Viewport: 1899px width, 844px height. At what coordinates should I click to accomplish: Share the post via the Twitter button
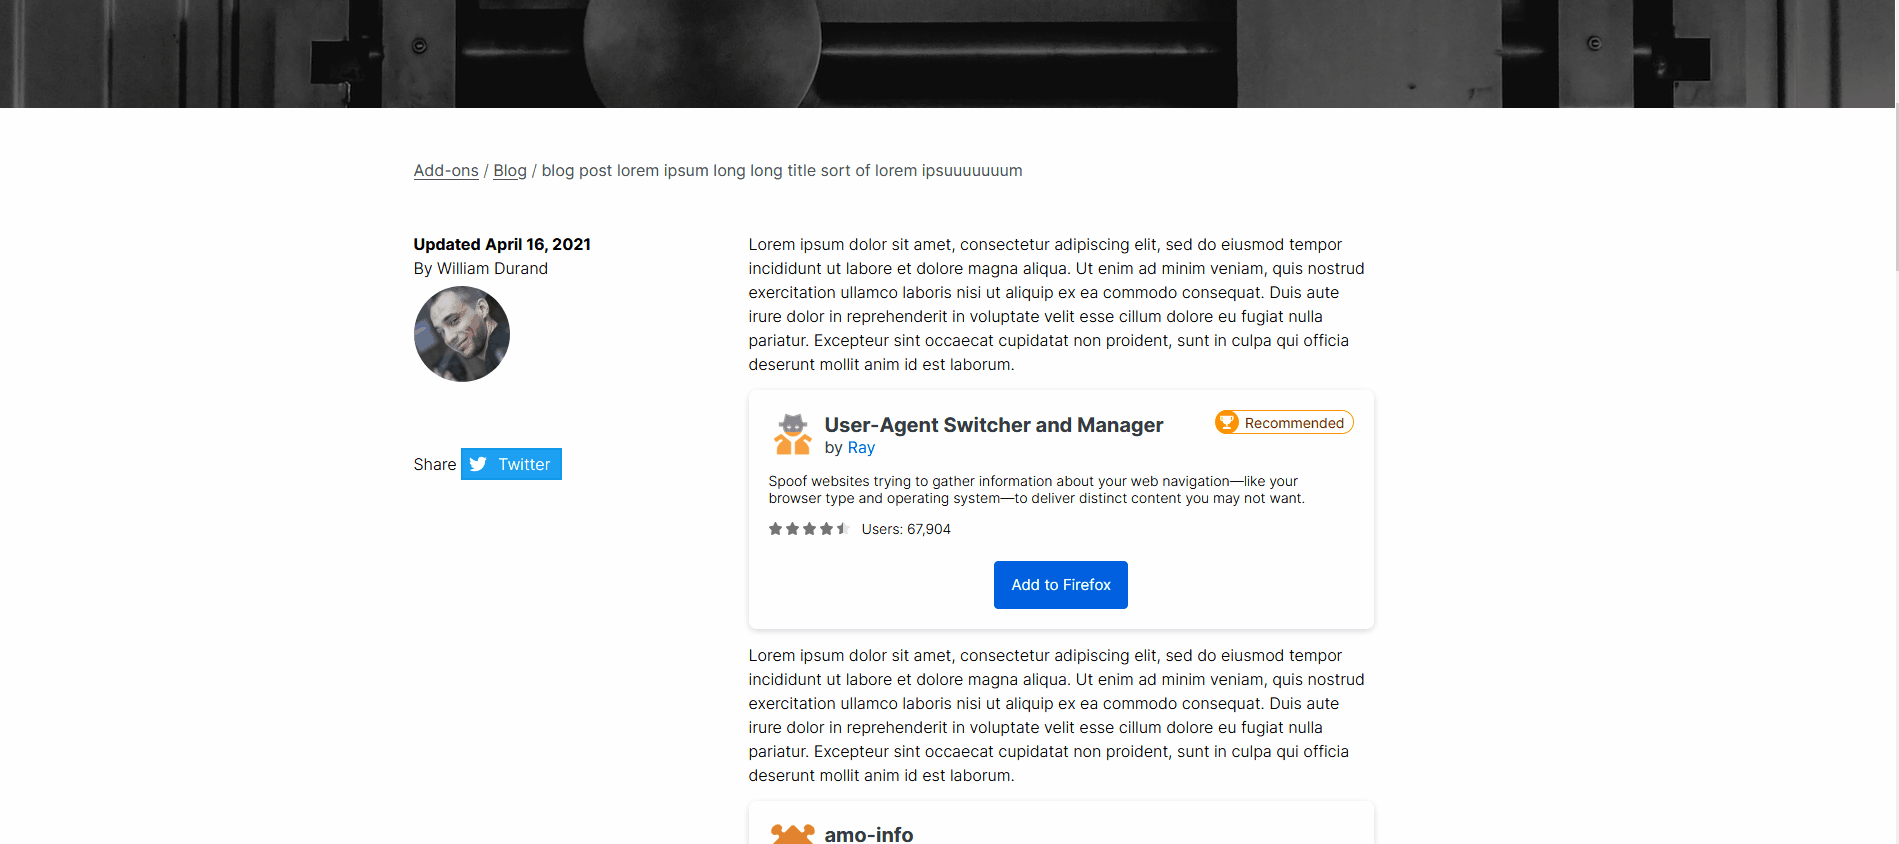tap(511, 464)
